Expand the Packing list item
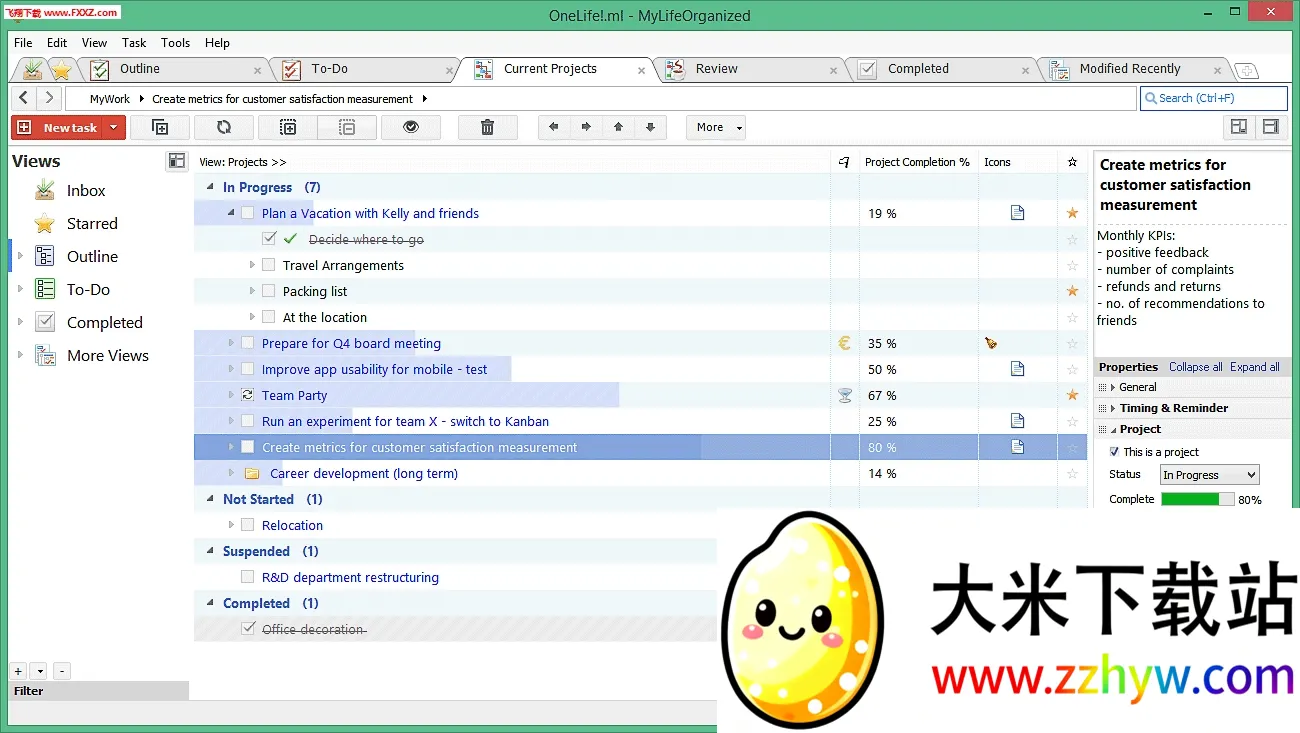The width and height of the screenshot is (1300, 733). point(253,290)
